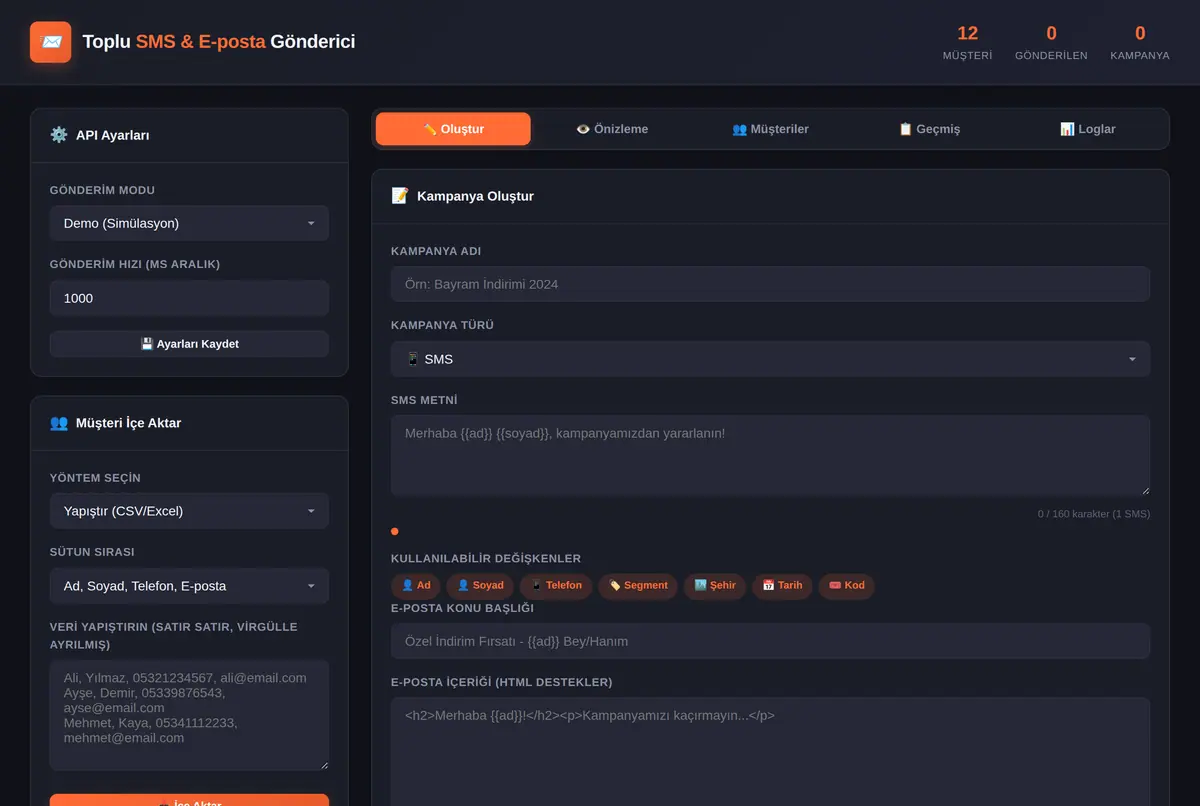Focus the SMS Metni text area
Image resolution: width=1200 pixels, height=806 pixels.
pyautogui.click(x=770, y=456)
